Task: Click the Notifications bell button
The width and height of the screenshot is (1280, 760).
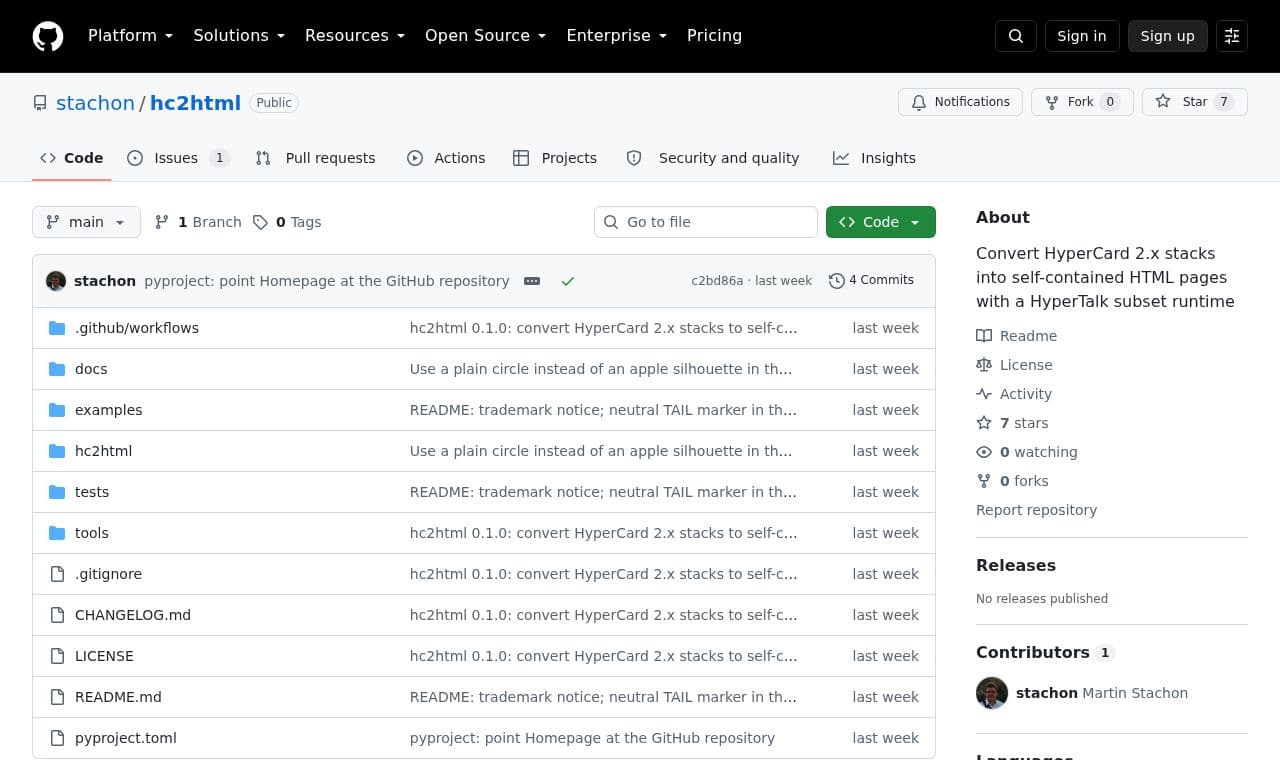Action: (x=960, y=102)
